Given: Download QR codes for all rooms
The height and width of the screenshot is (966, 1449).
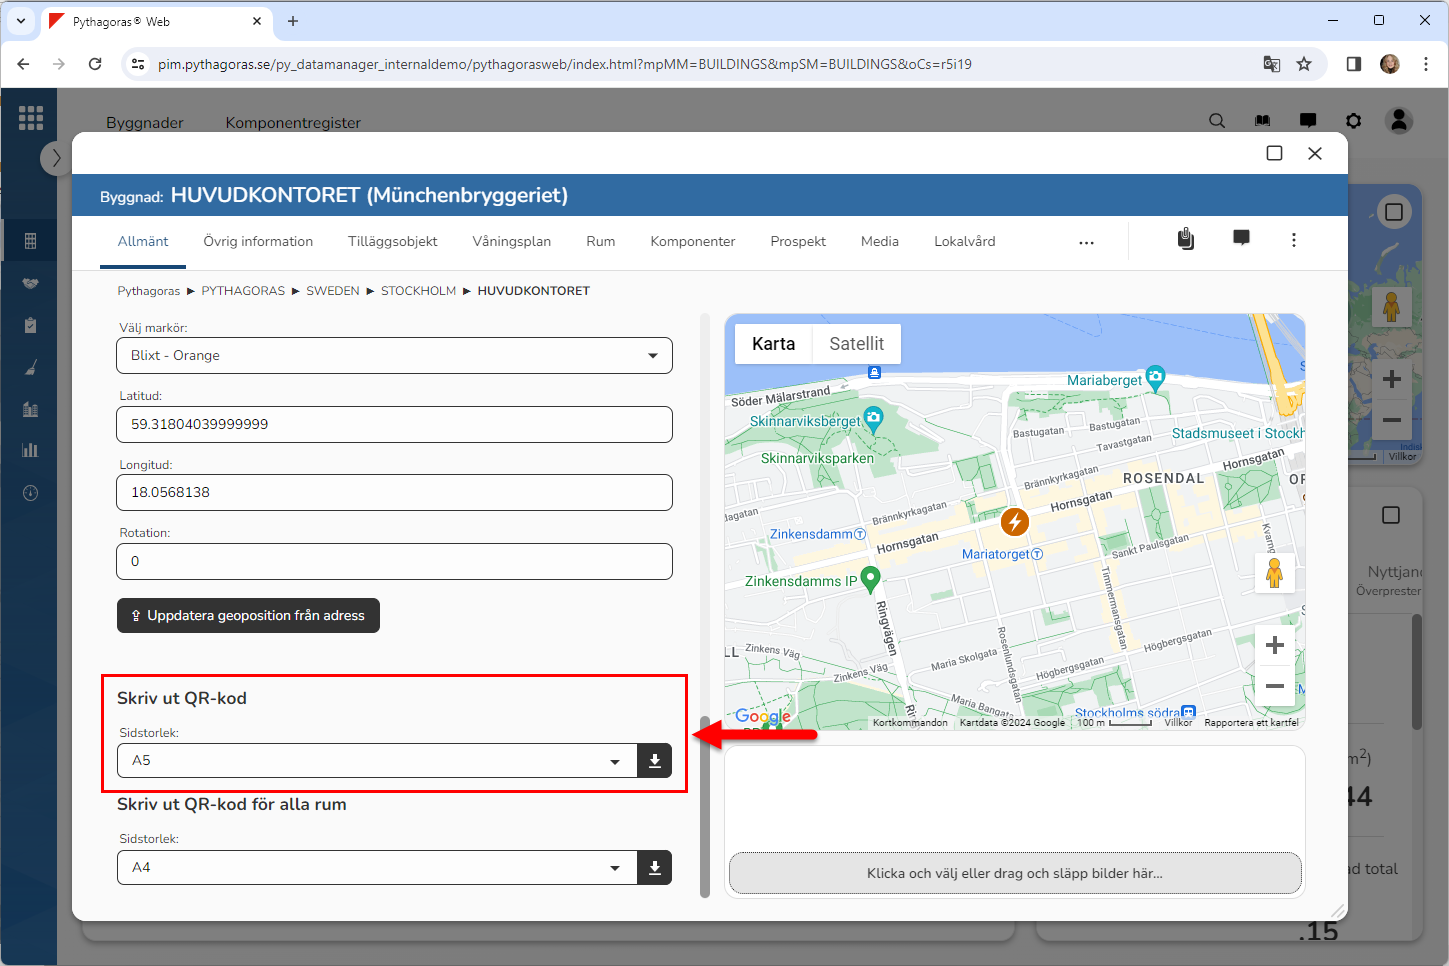Looking at the screenshot, I should click(654, 868).
